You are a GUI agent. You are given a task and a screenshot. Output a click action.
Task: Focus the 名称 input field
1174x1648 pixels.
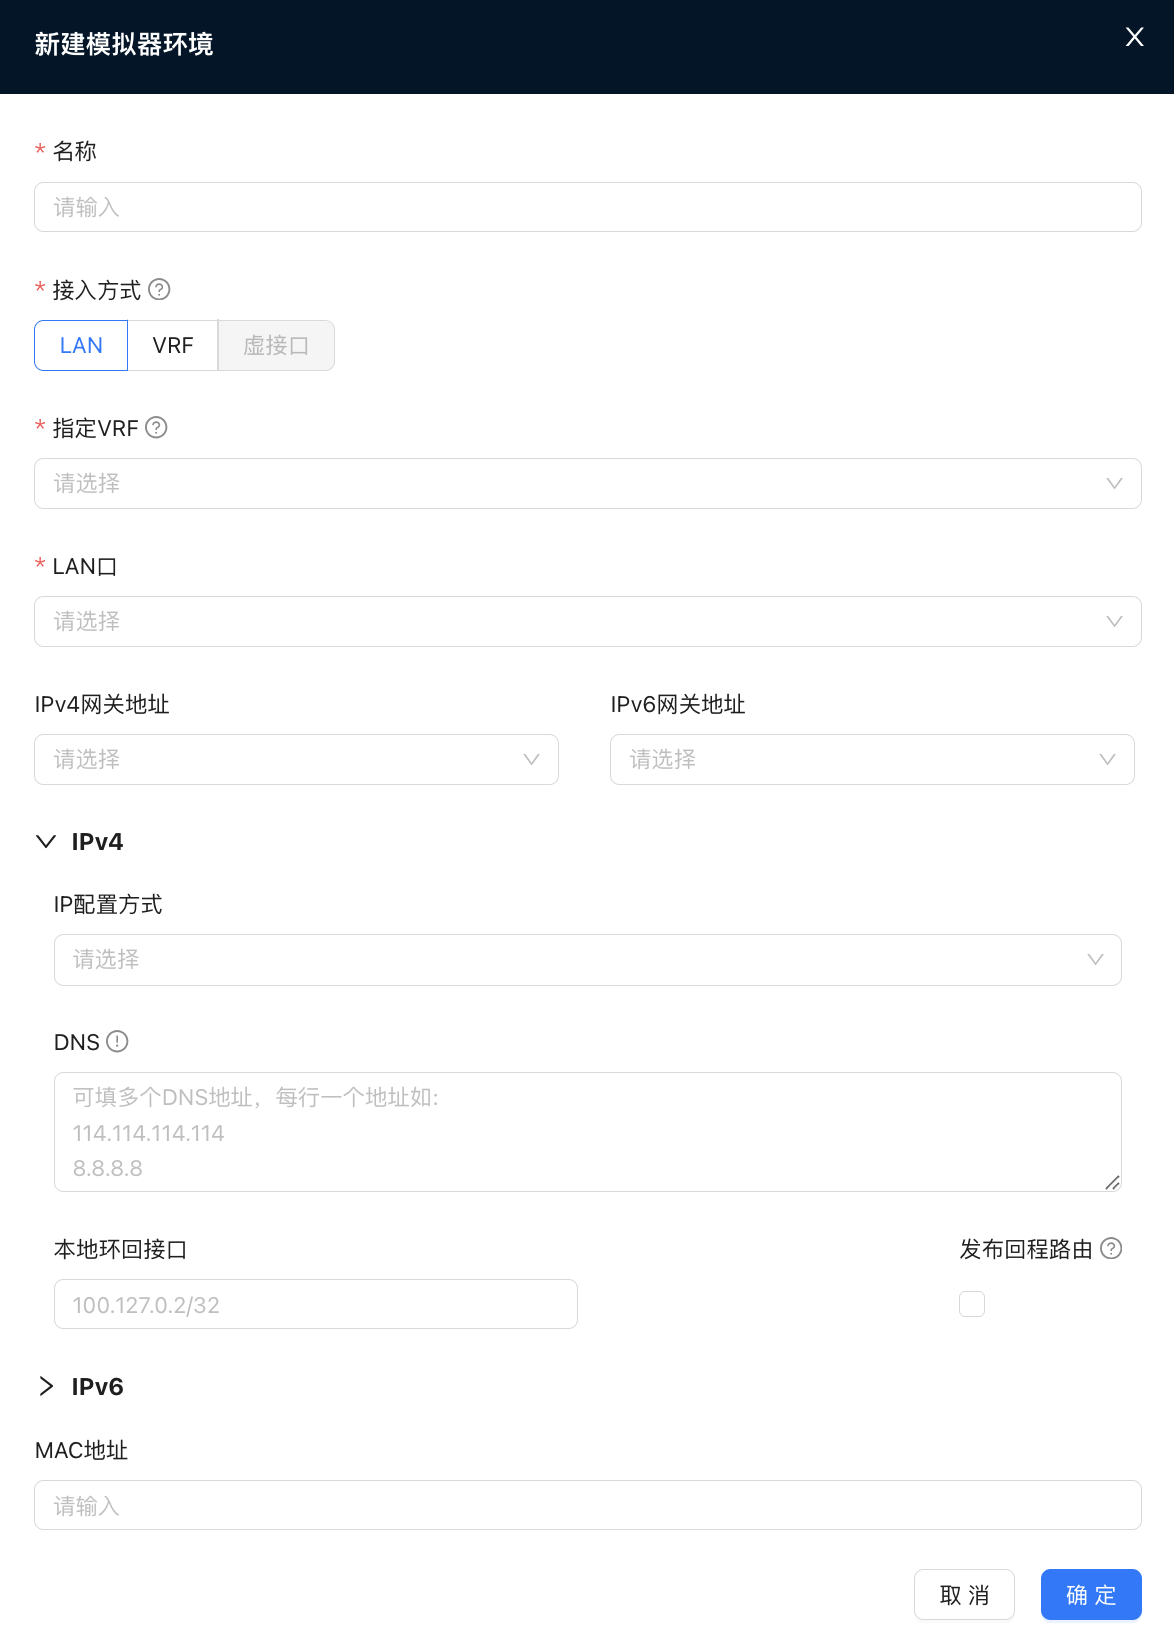click(x=587, y=208)
